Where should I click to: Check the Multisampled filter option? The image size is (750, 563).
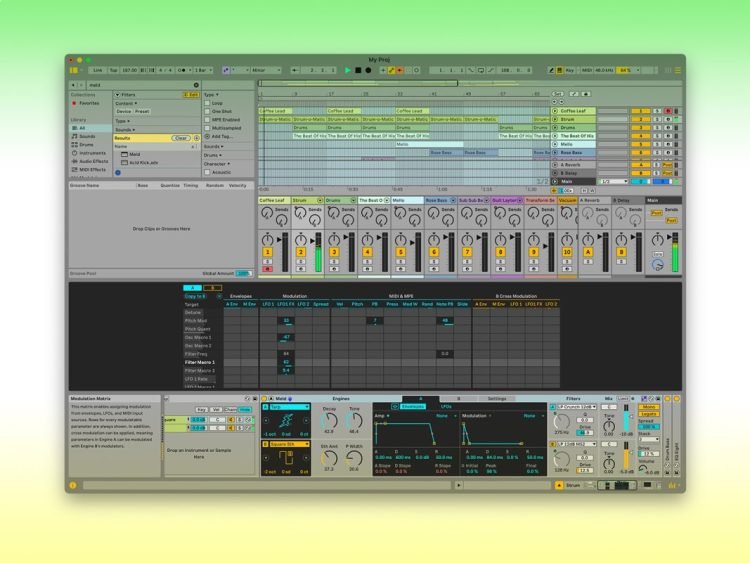click(208, 128)
